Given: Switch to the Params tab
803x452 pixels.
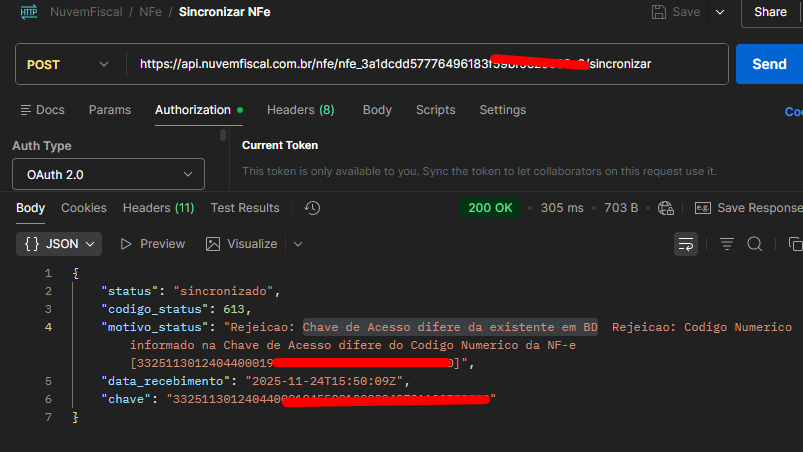Looking at the screenshot, I should 109,110.
